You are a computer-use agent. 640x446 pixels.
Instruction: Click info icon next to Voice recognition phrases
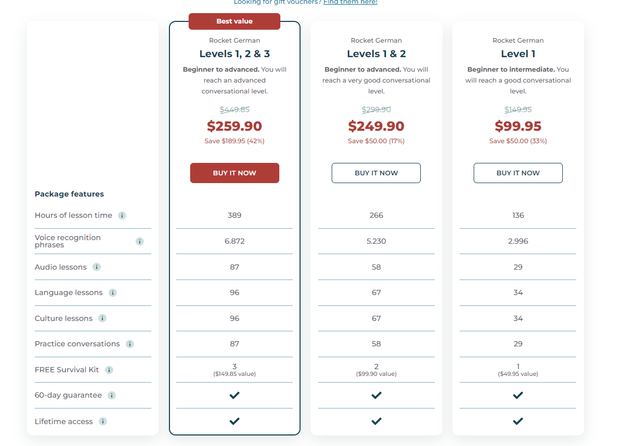tap(139, 241)
